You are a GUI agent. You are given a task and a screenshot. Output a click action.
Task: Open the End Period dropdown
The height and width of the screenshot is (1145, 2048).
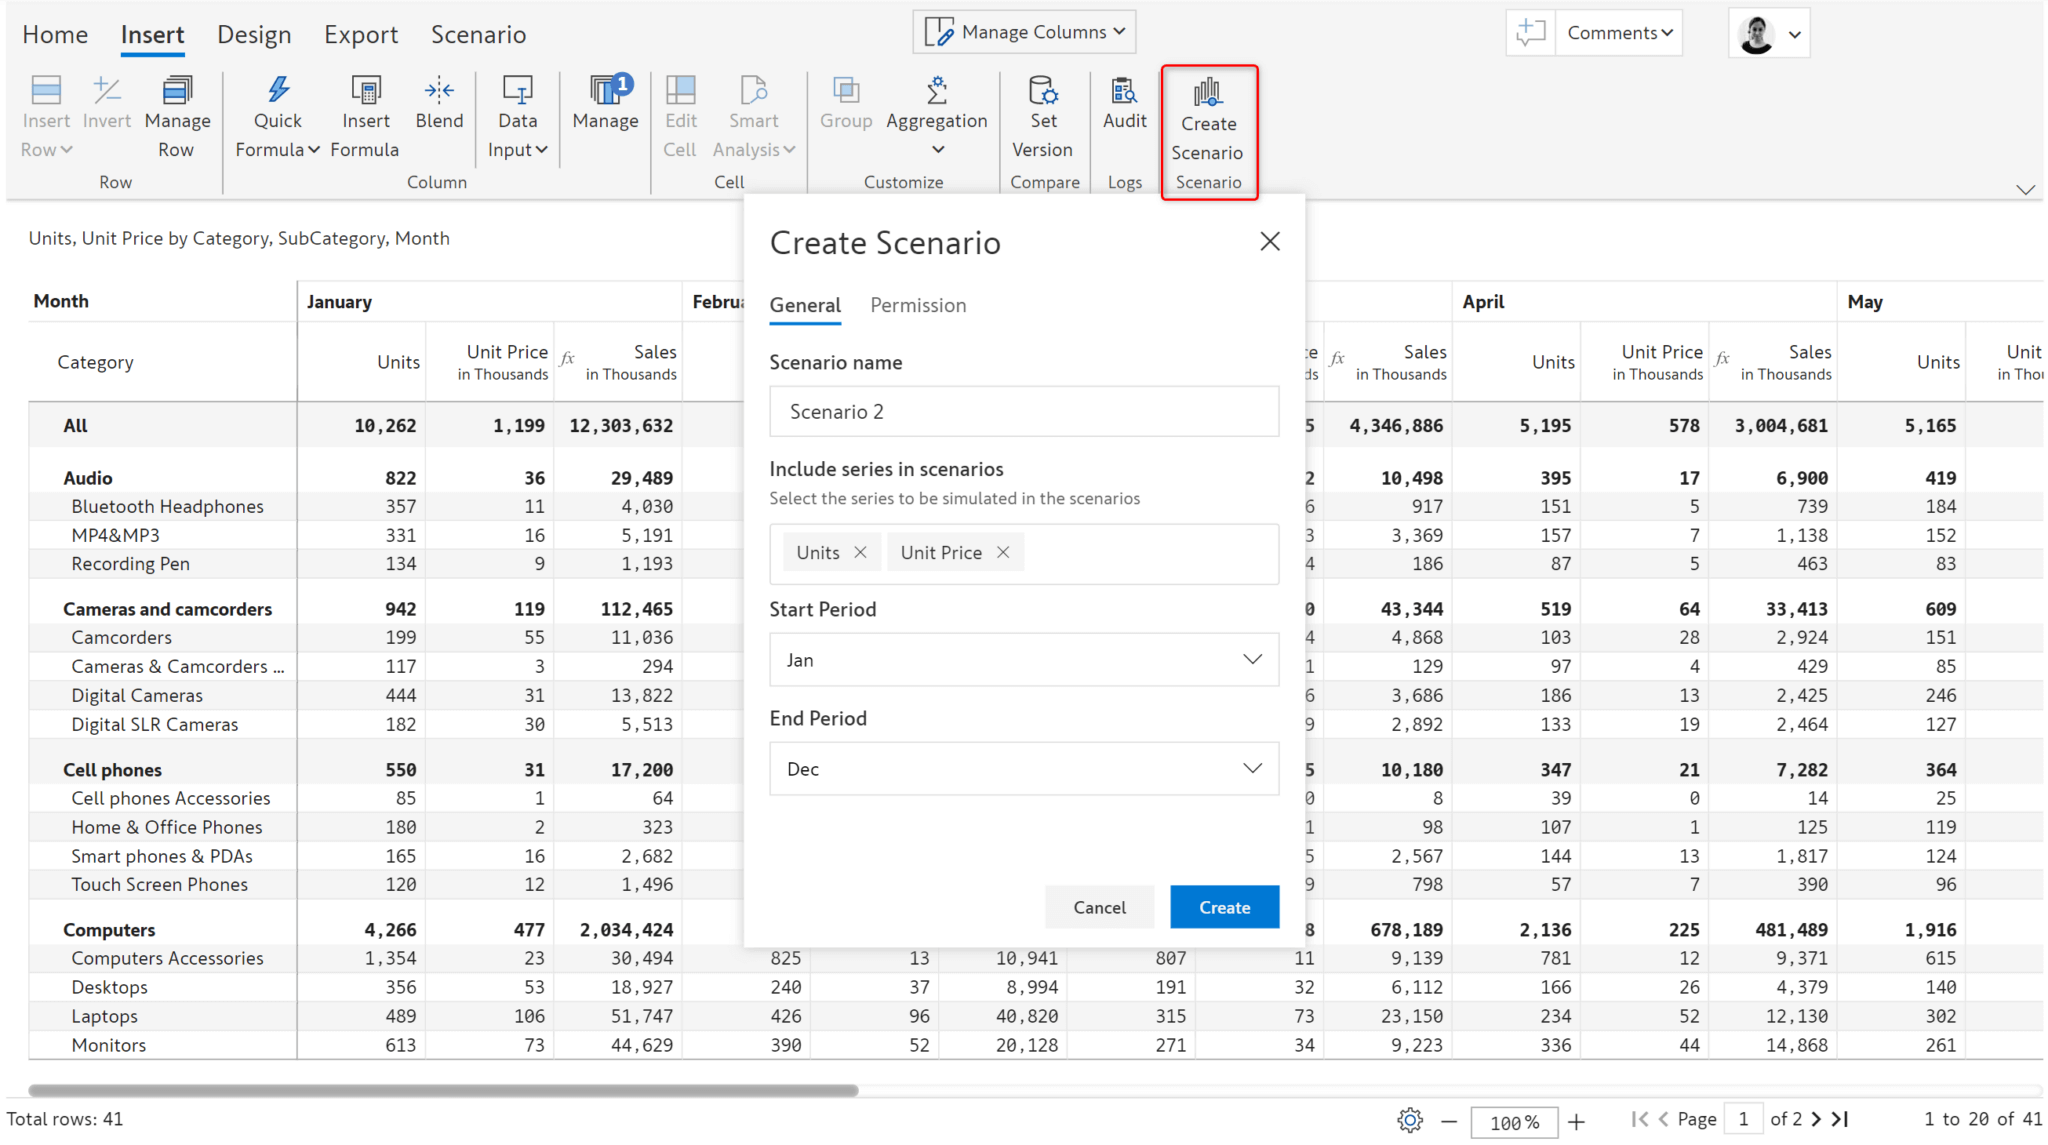1023,768
